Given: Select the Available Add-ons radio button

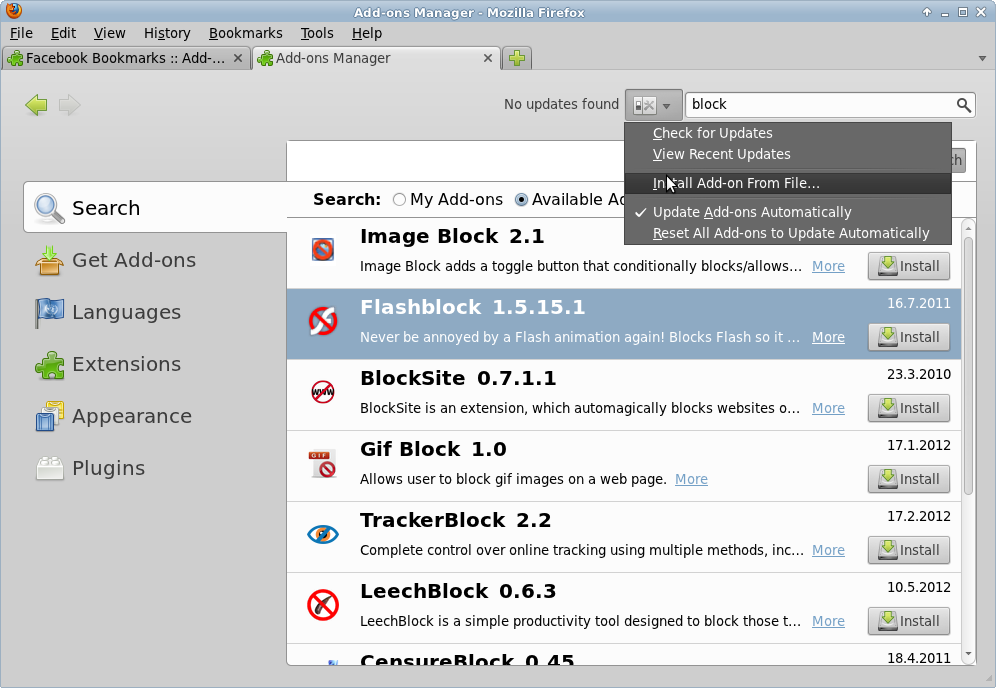Looking at the screenshot, I should point(522,200).
